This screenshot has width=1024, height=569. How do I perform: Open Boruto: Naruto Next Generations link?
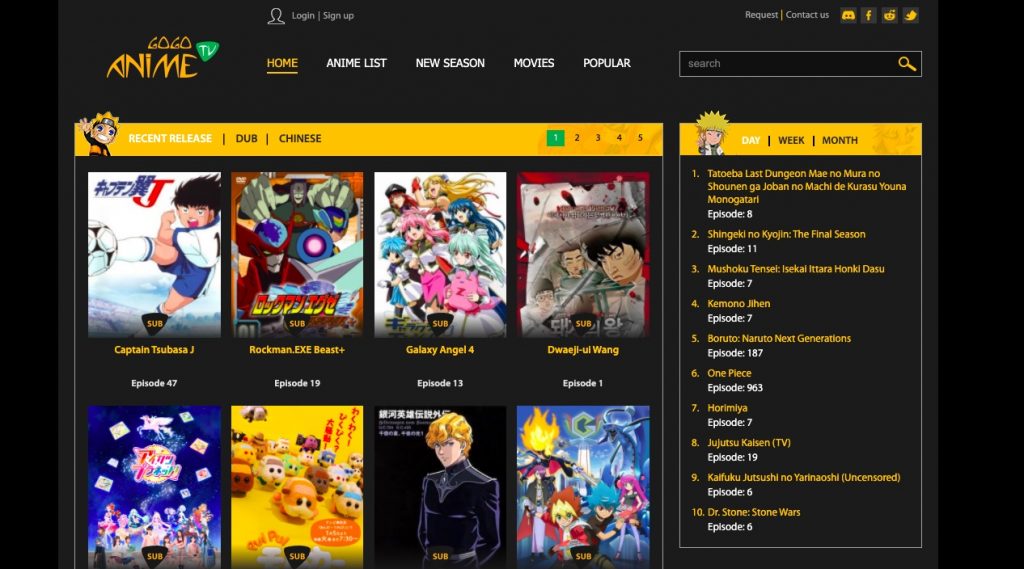779,338
